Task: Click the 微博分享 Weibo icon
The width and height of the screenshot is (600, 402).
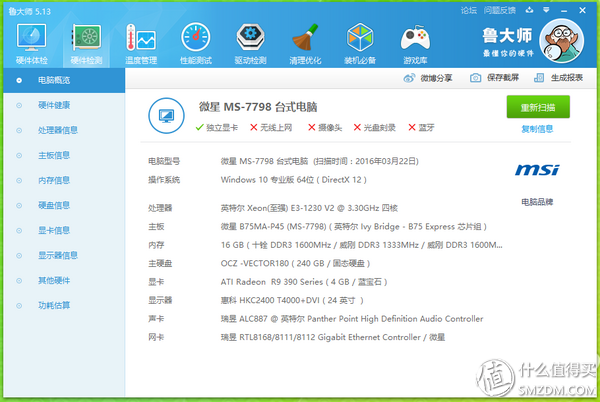Action: click(x=409, y=78)
